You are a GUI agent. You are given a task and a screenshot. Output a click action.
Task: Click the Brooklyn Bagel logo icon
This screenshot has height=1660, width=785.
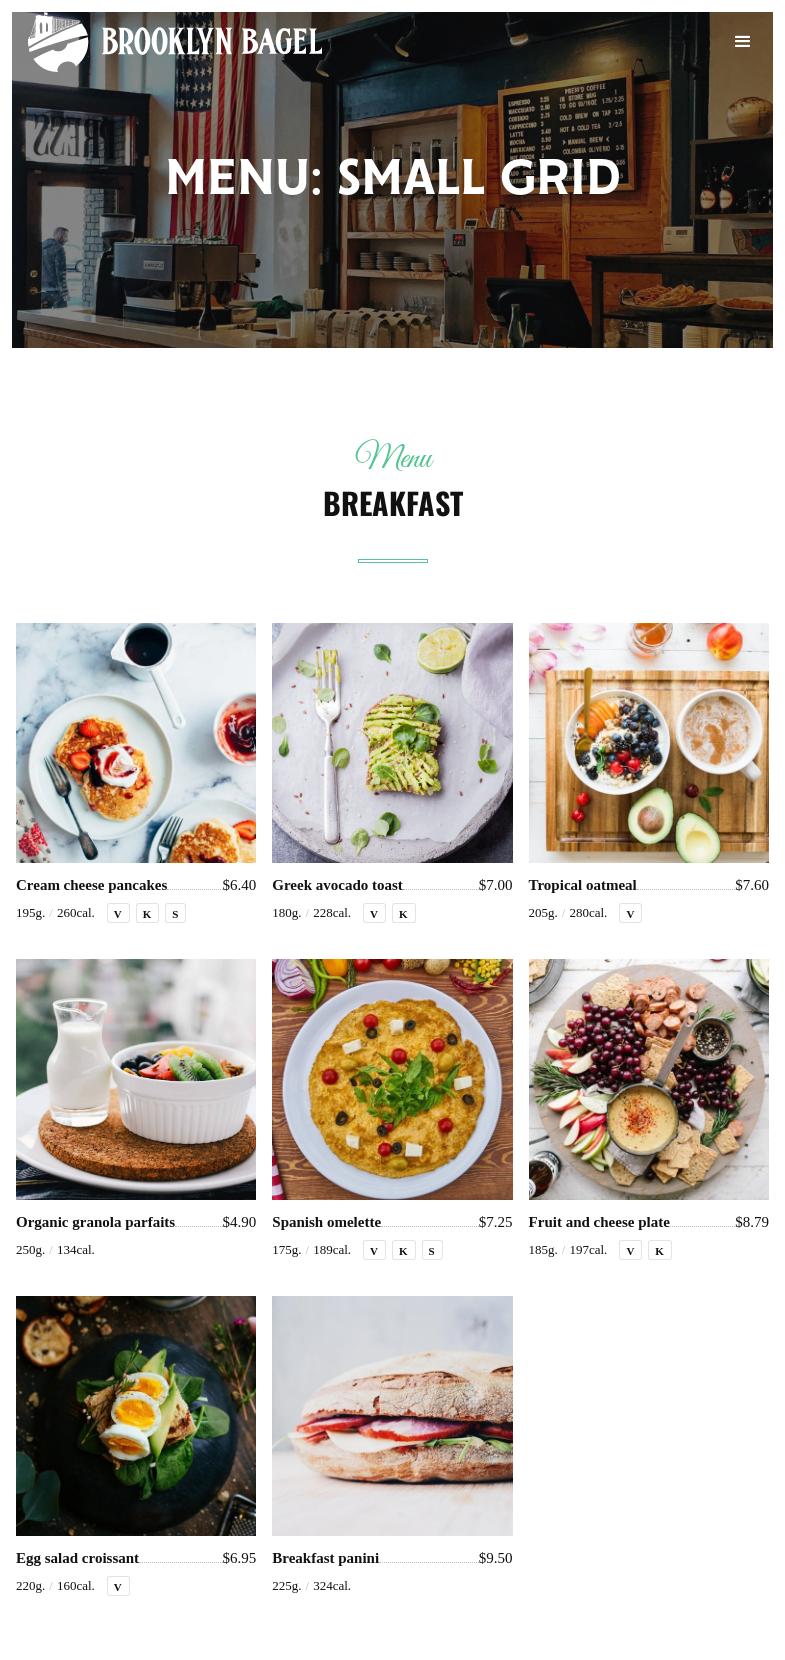click(58, 42)
